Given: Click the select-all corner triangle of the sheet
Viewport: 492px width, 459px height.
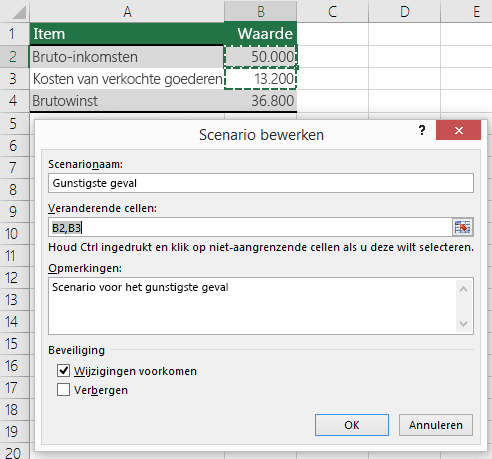Looking at the screenshot, I should click(x=19, y=13).
